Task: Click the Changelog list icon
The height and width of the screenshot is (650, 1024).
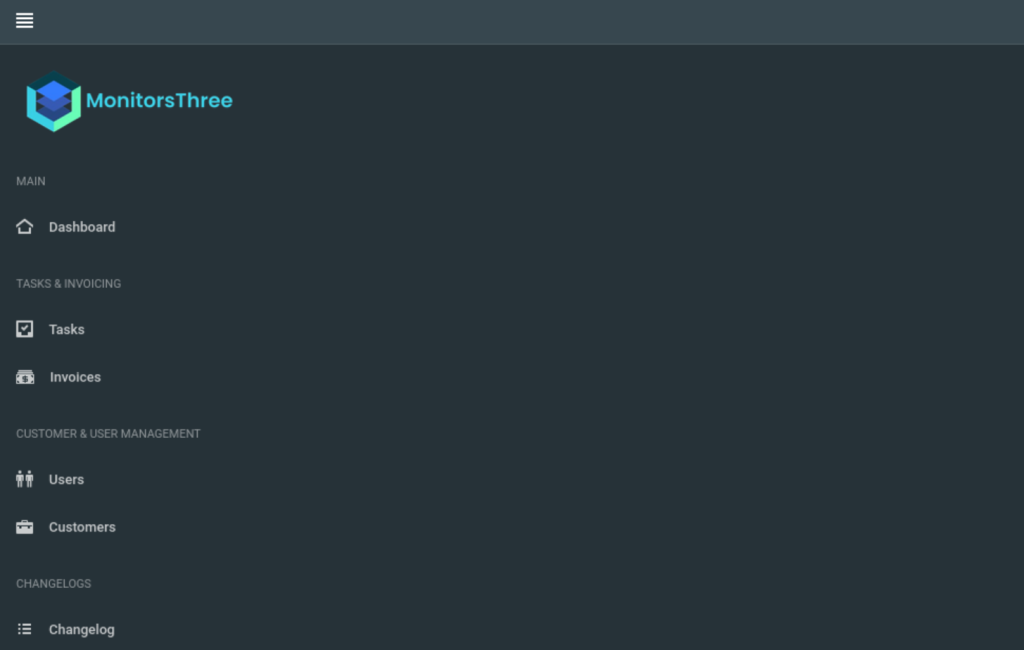Action: click(x=25, y=629)
